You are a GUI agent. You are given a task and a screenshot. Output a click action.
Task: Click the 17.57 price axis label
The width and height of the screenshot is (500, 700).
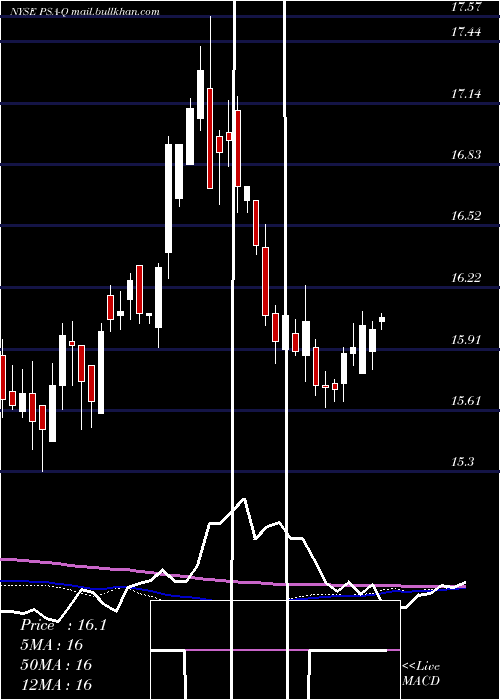coord(467,7)
